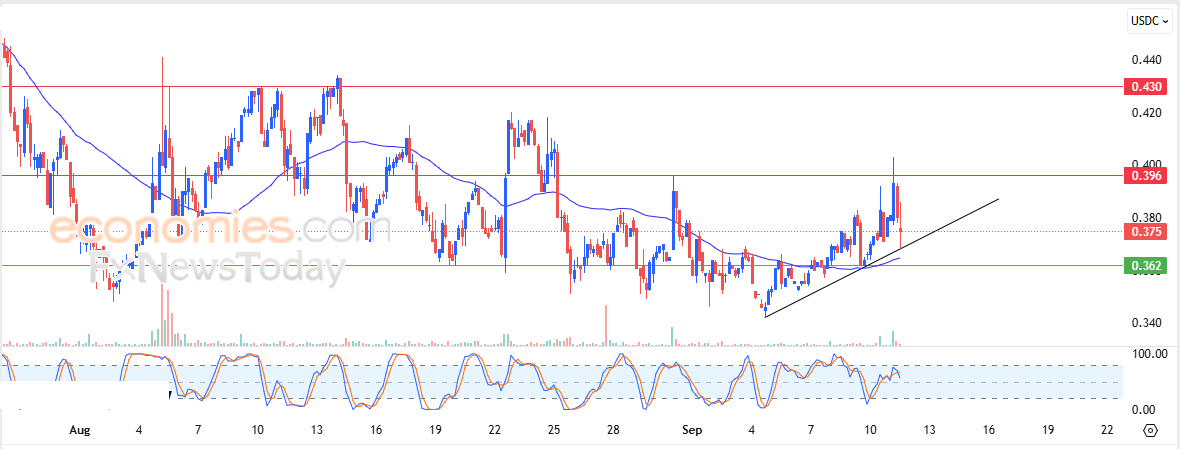
Task: Open chart settings hexagon icon
Action: [1150, 430]
